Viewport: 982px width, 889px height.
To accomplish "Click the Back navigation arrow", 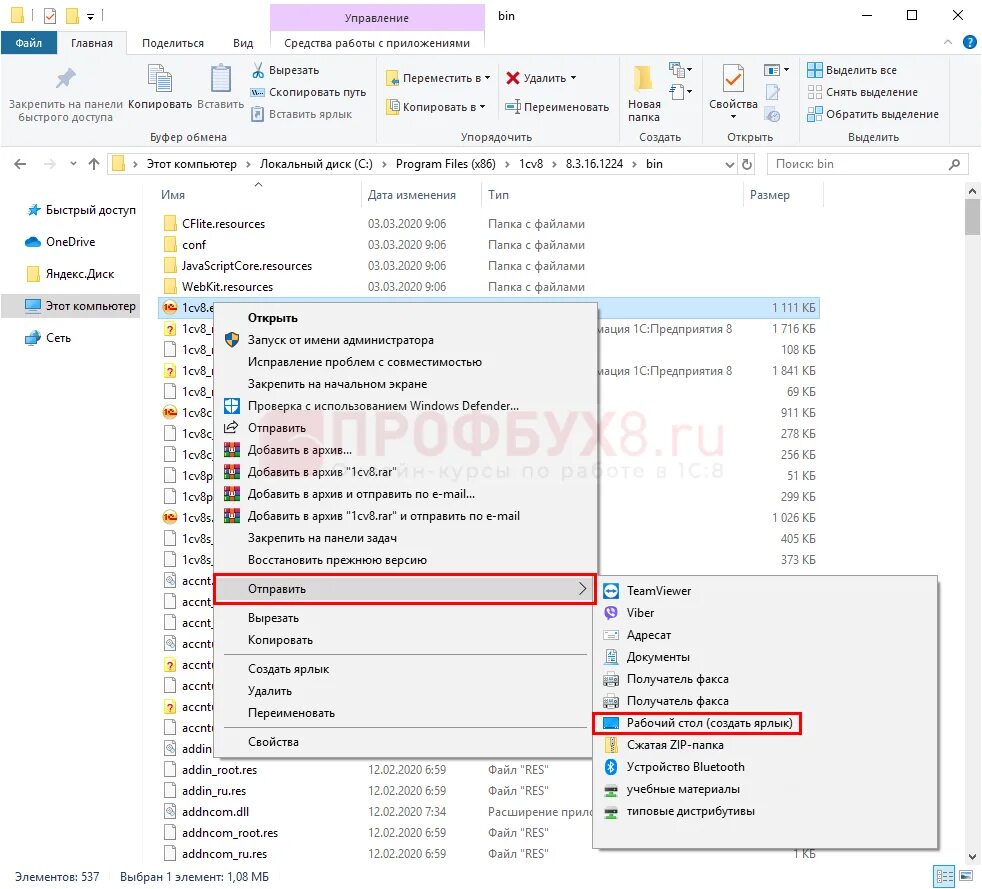I will pos(20,164).
